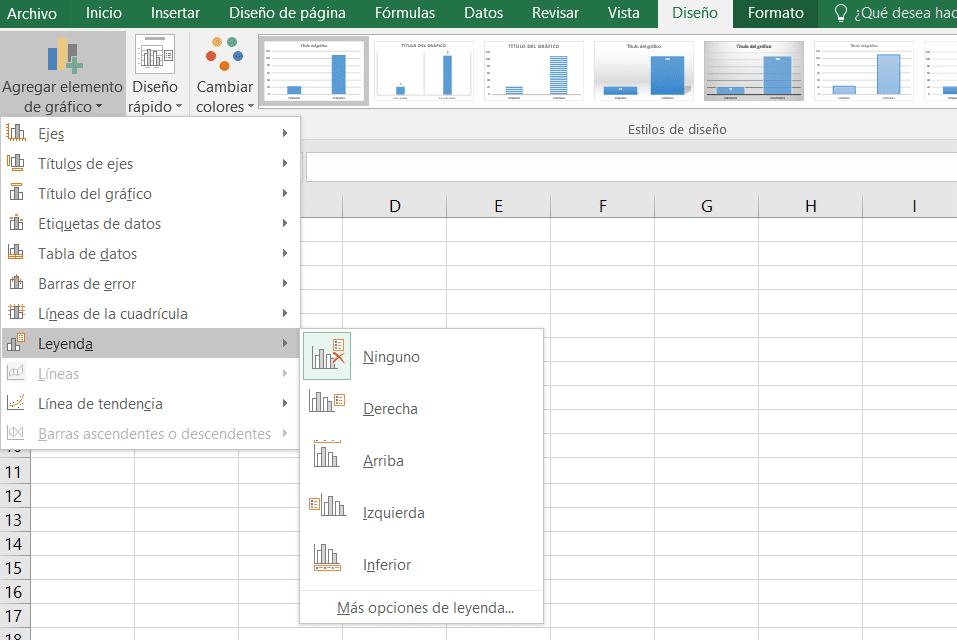
Task: Select the Ninguno legend icon
Action: (327, 356)
